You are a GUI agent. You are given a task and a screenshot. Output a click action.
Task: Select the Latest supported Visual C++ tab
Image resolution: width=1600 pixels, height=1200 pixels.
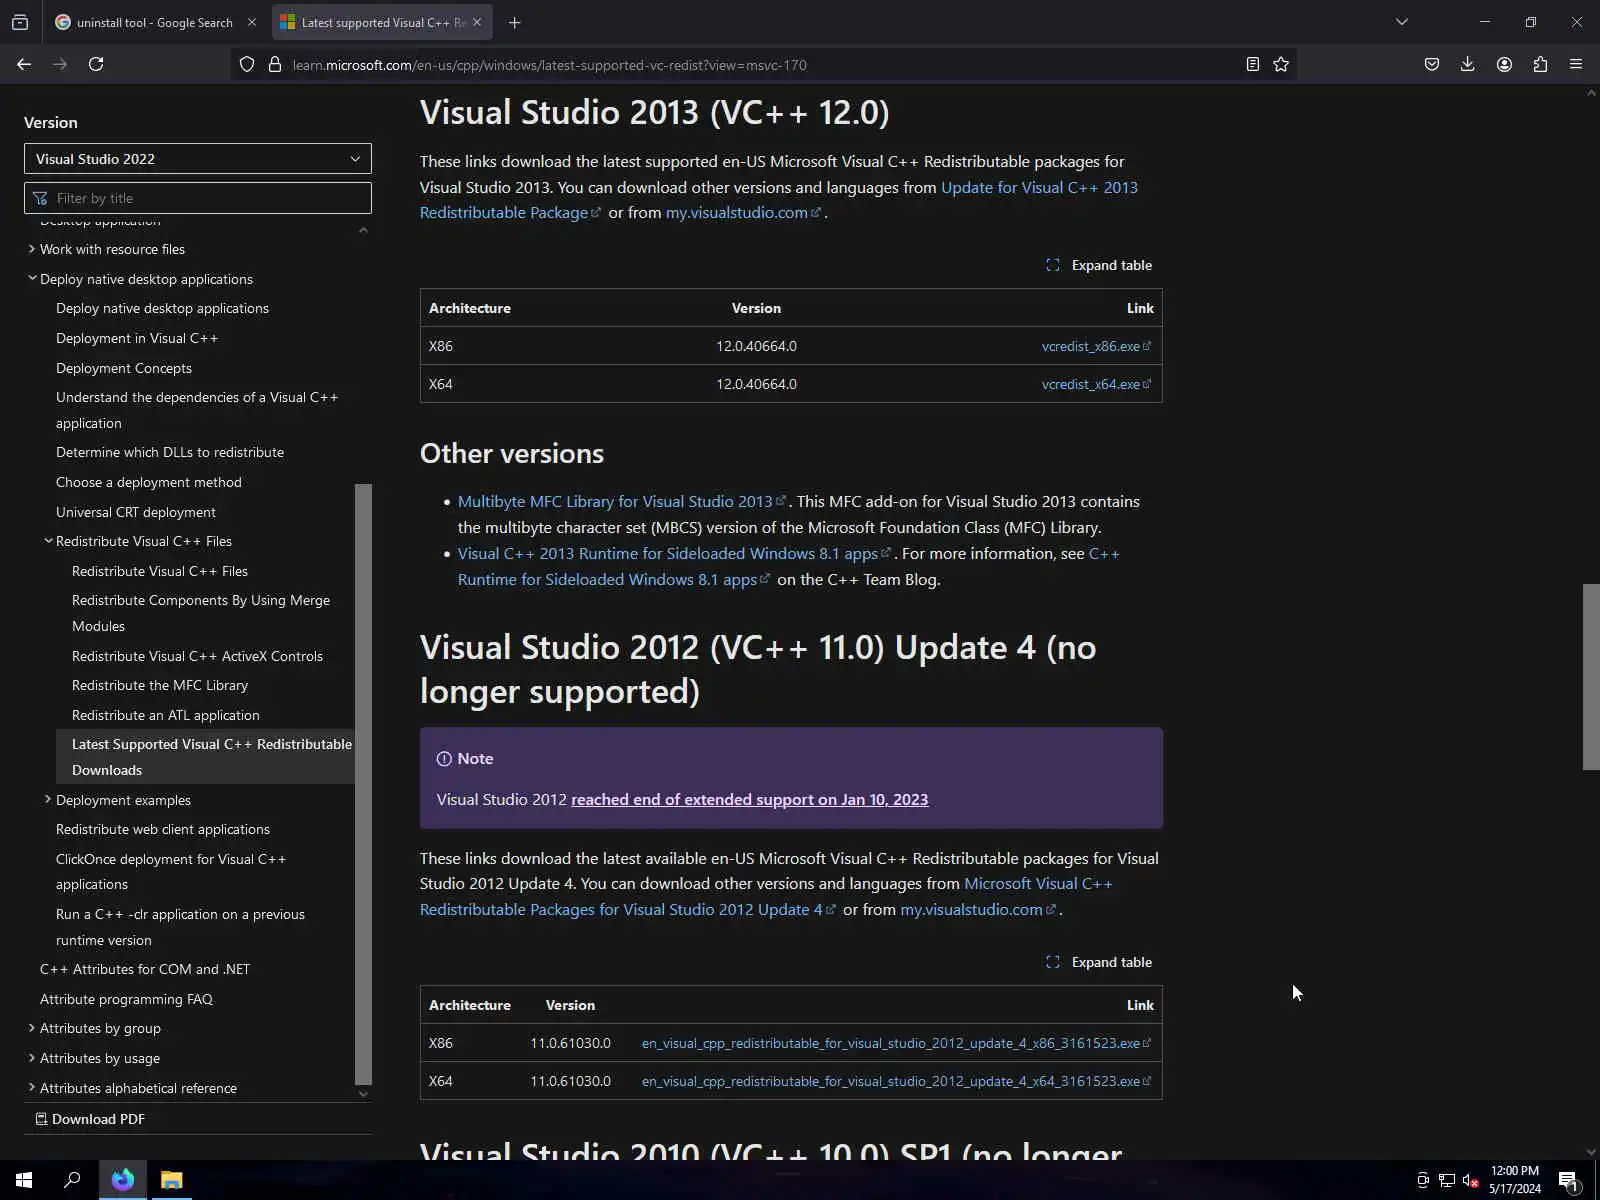pyautogui.click(x=383, y=22)
